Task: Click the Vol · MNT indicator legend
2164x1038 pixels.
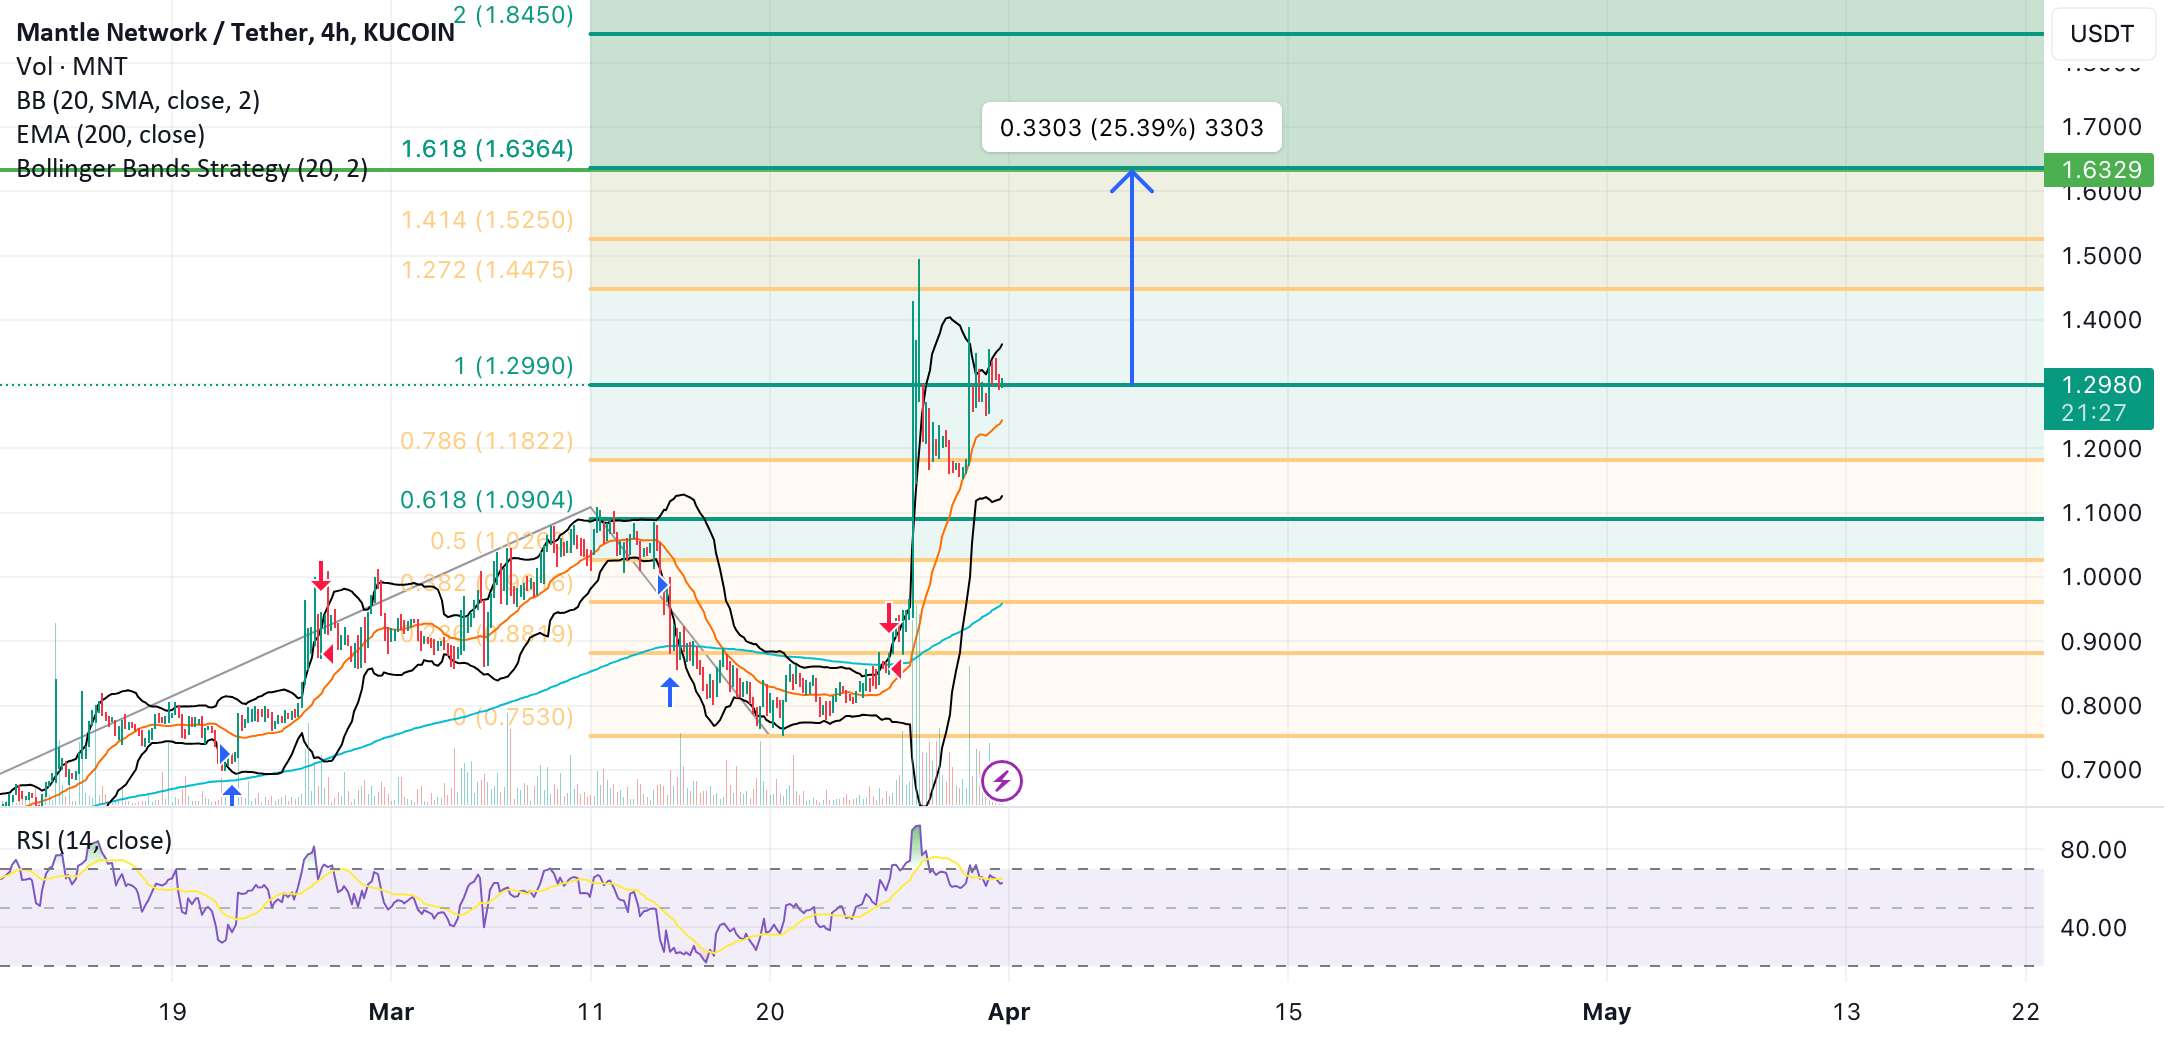Action: pos(72,66)
